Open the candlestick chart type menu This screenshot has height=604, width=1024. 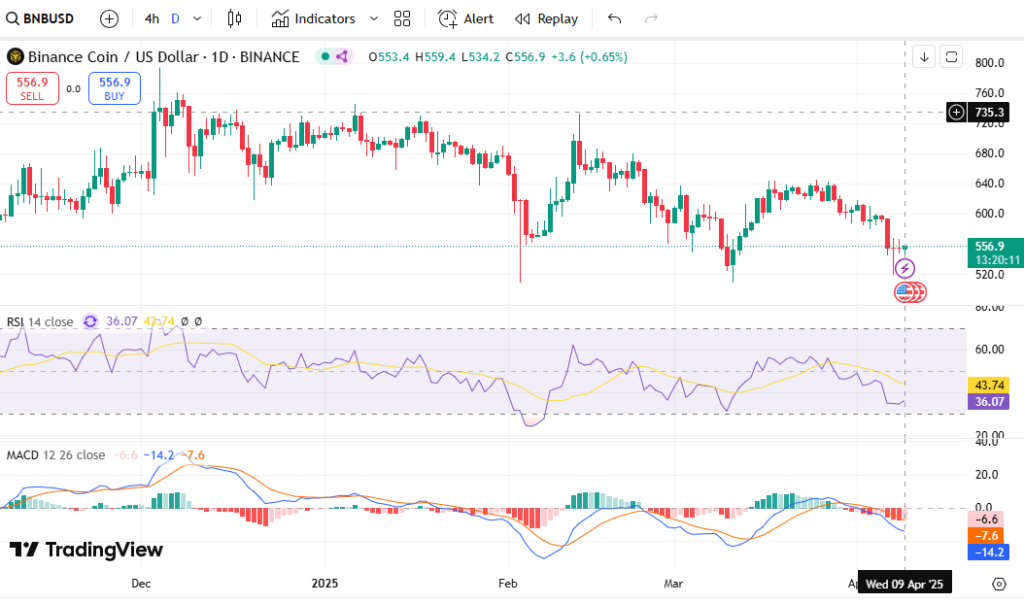[234, 19]
